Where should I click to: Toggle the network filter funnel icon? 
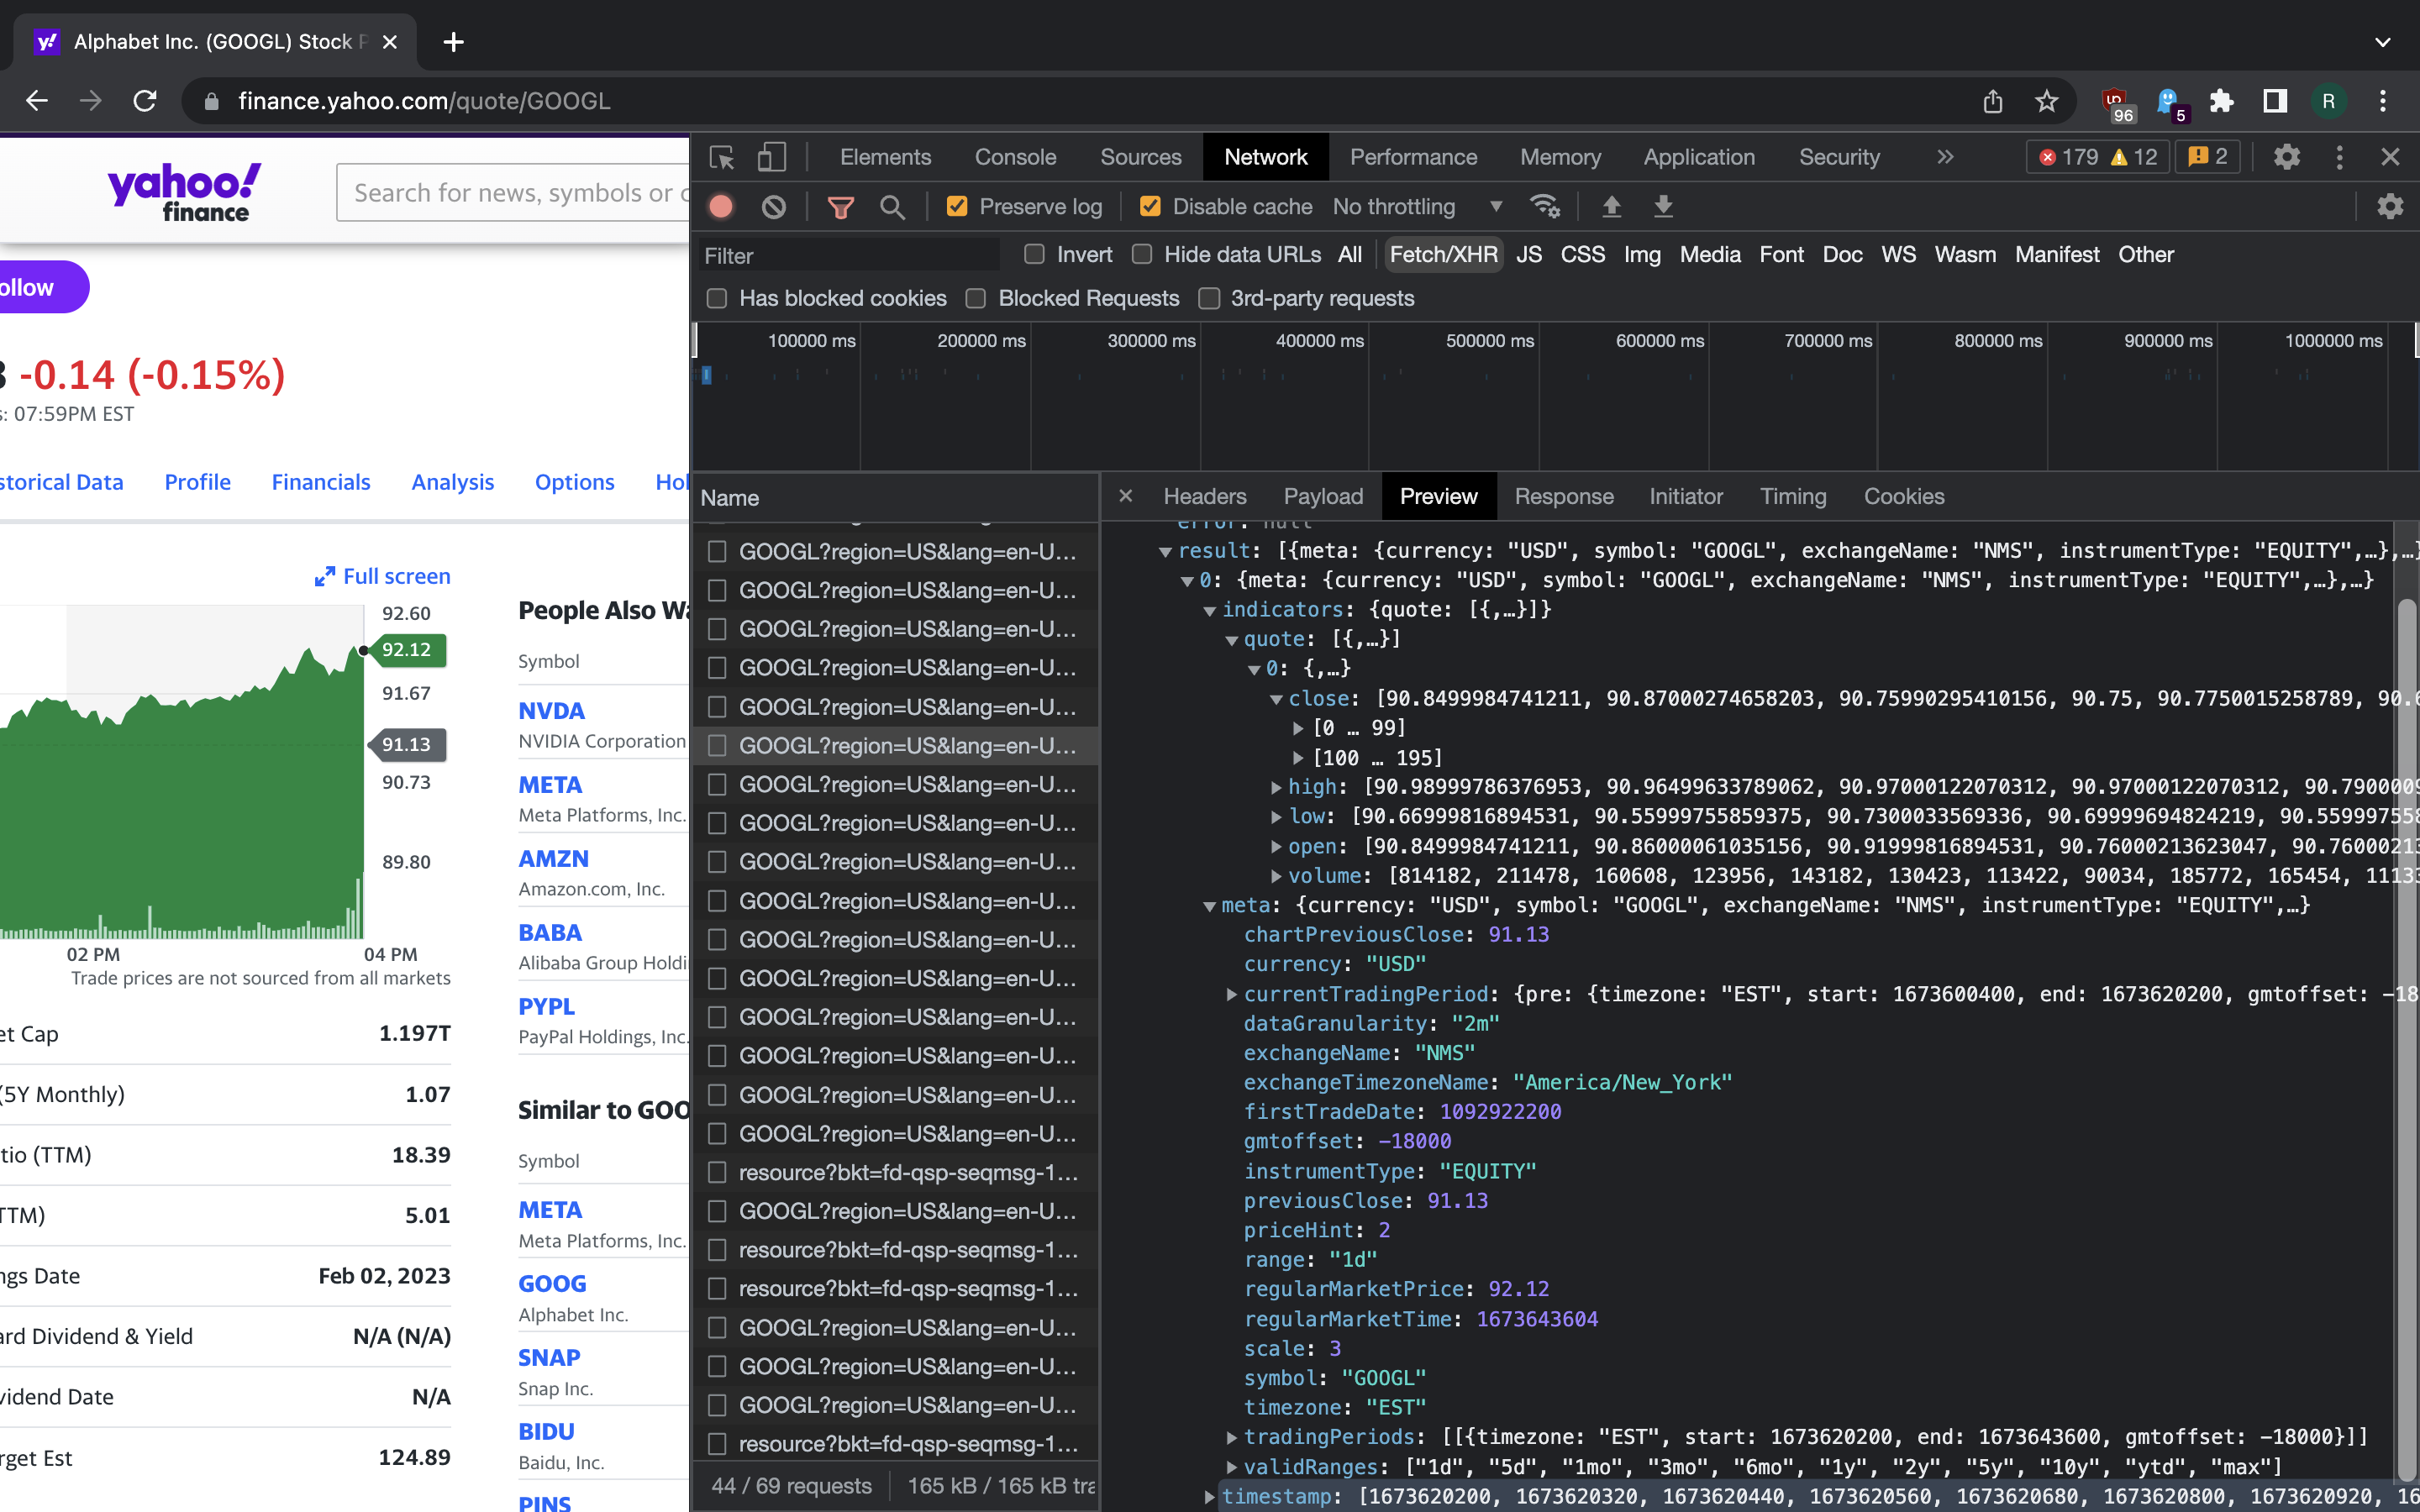tap(841, 207)
